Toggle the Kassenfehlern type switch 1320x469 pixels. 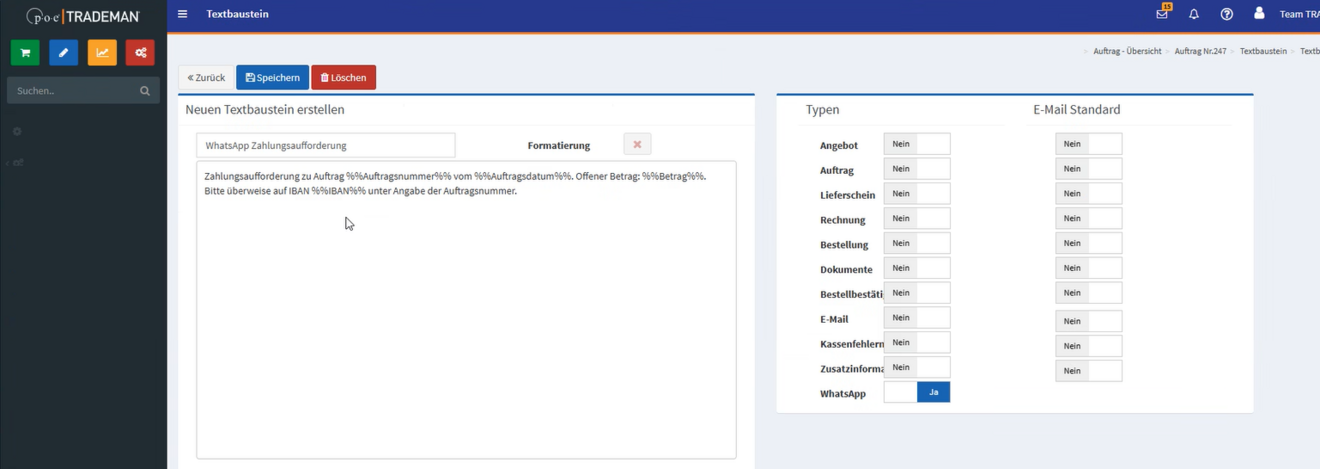point(917,343)
